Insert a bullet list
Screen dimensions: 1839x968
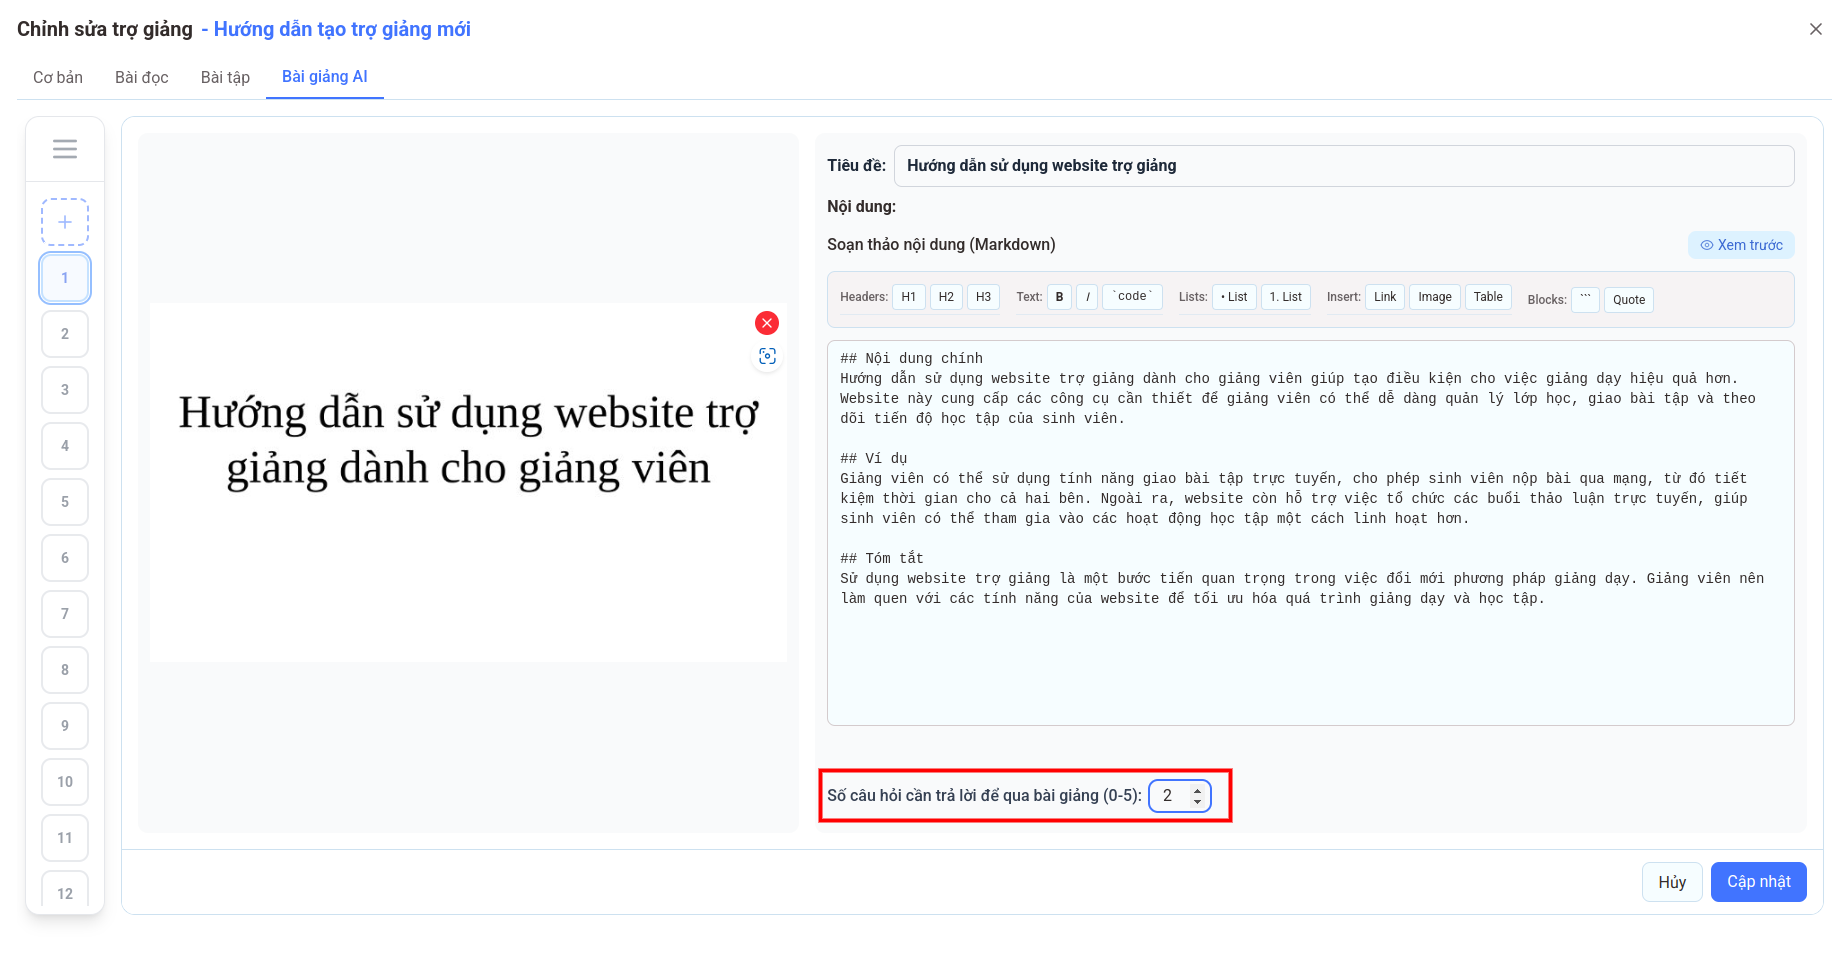tap(1233, 296)
